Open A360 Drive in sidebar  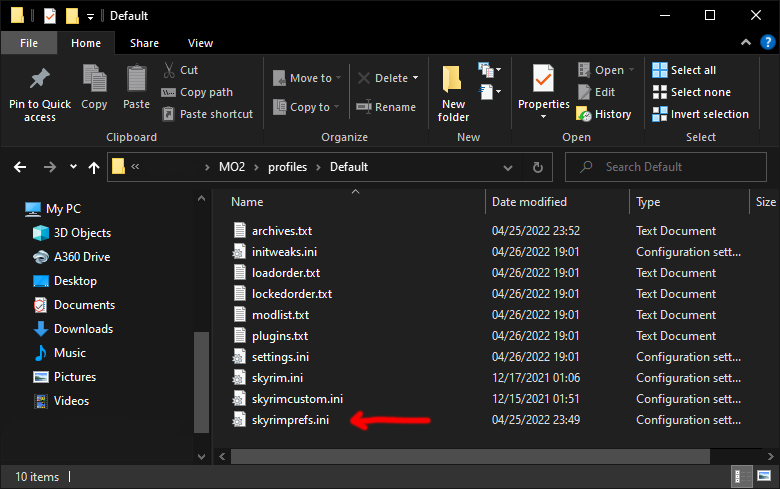point(72,257)
